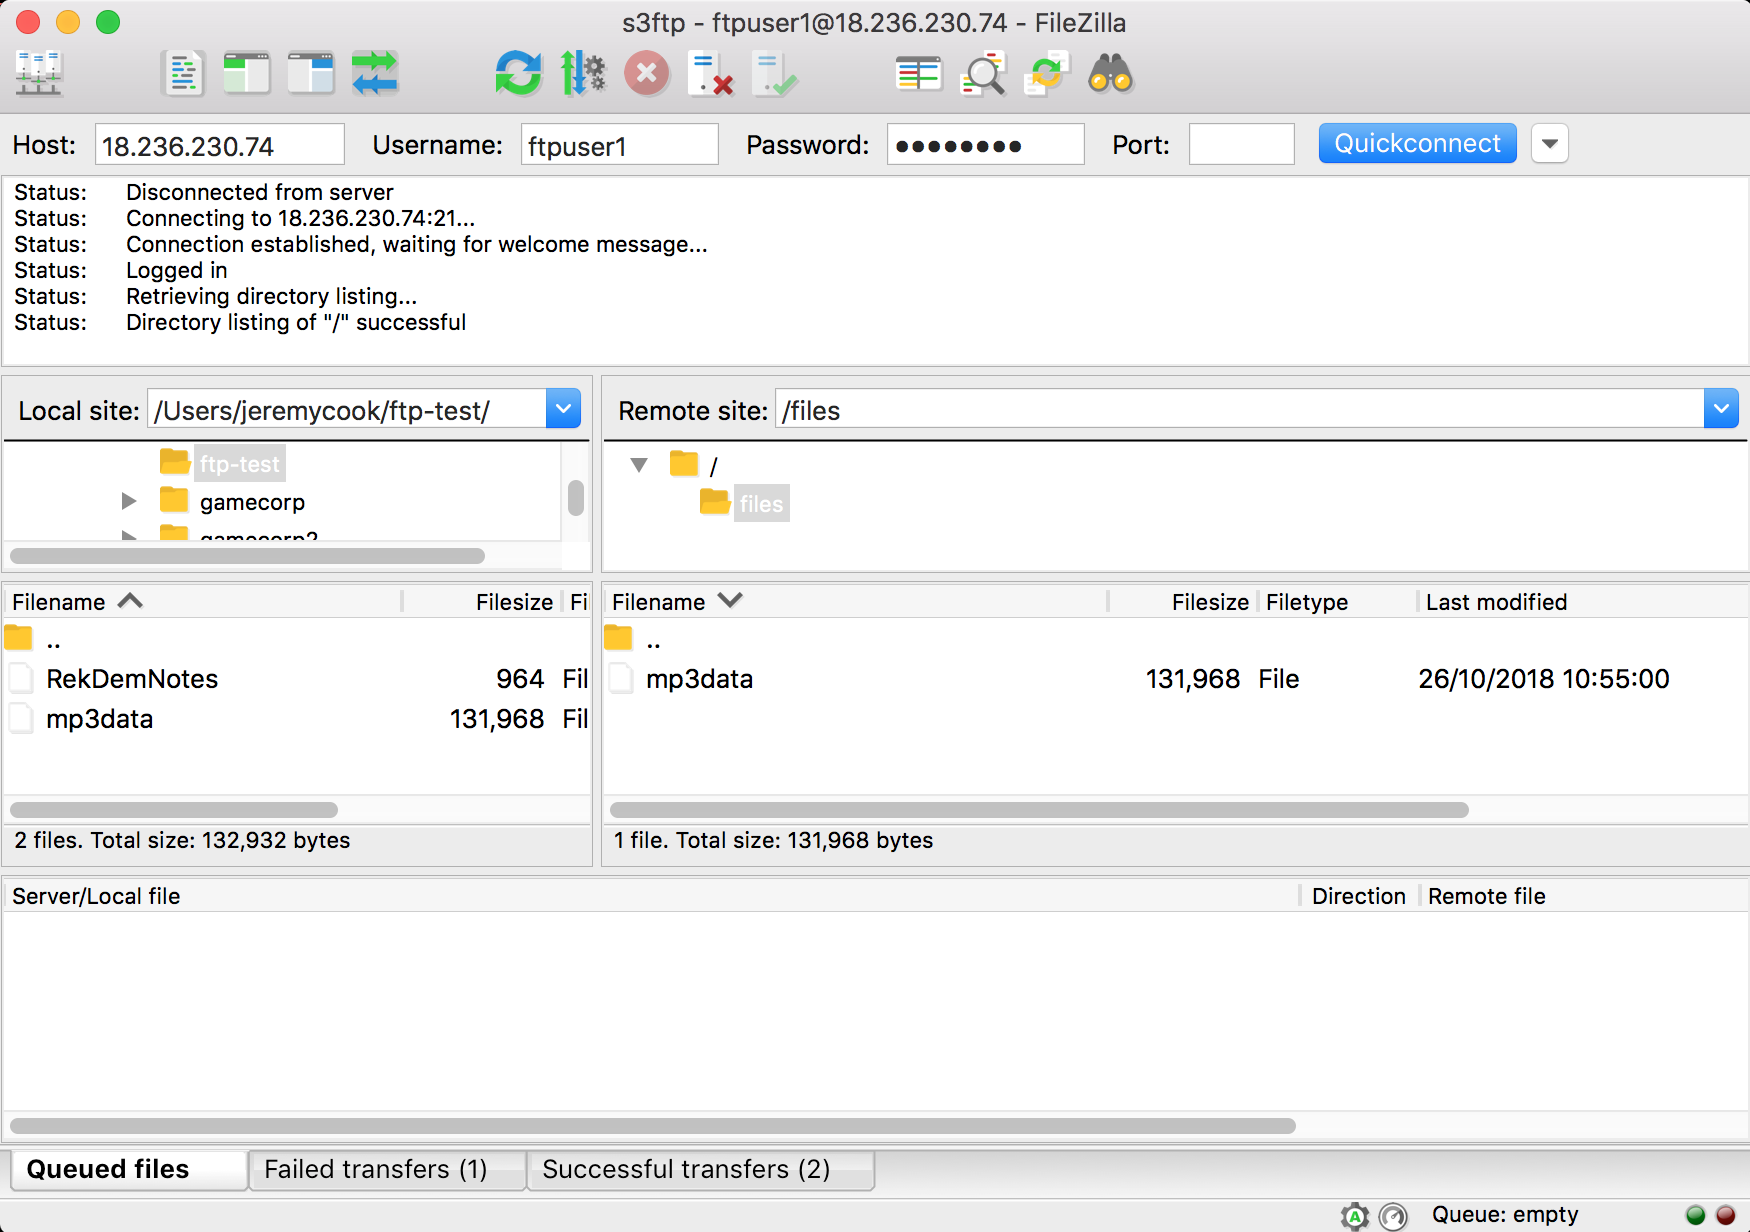Viewport: 1750px width, 1232px height.
Task: Click the binoculars file search icon
Action: point(1110,74)
